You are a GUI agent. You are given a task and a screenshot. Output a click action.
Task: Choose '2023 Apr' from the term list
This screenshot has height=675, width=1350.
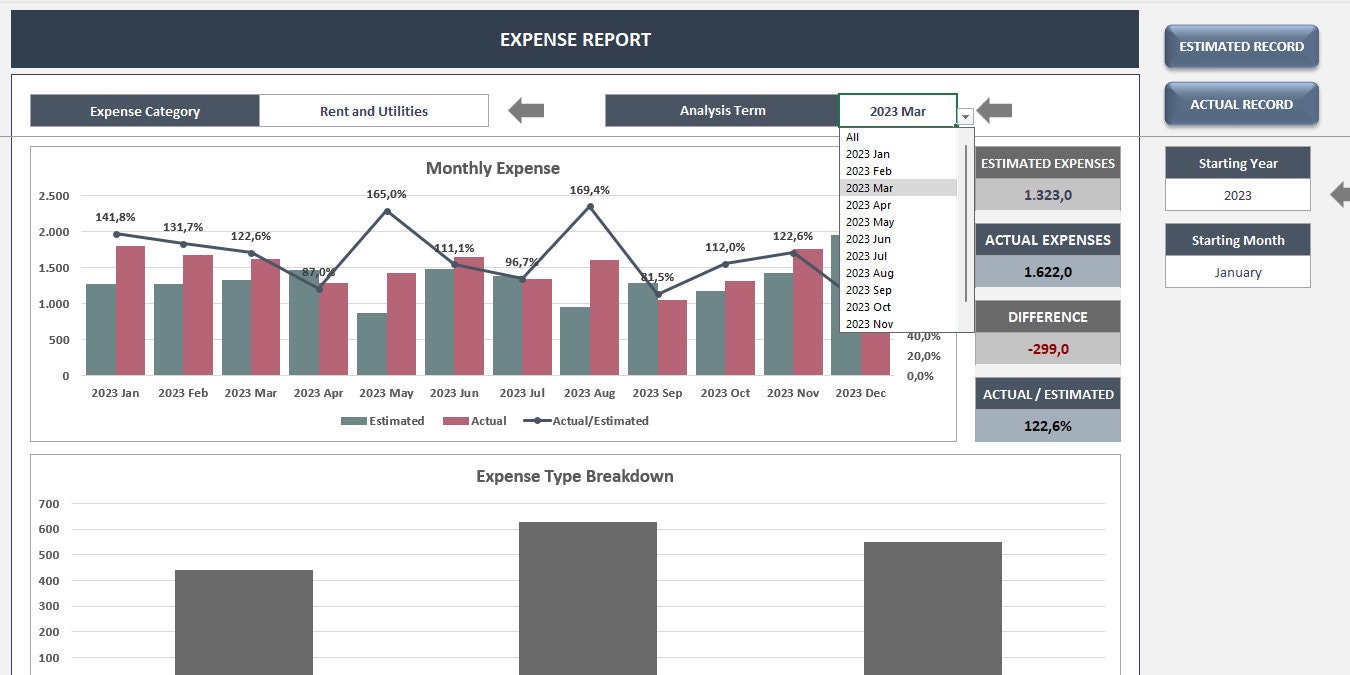point(899,205)
